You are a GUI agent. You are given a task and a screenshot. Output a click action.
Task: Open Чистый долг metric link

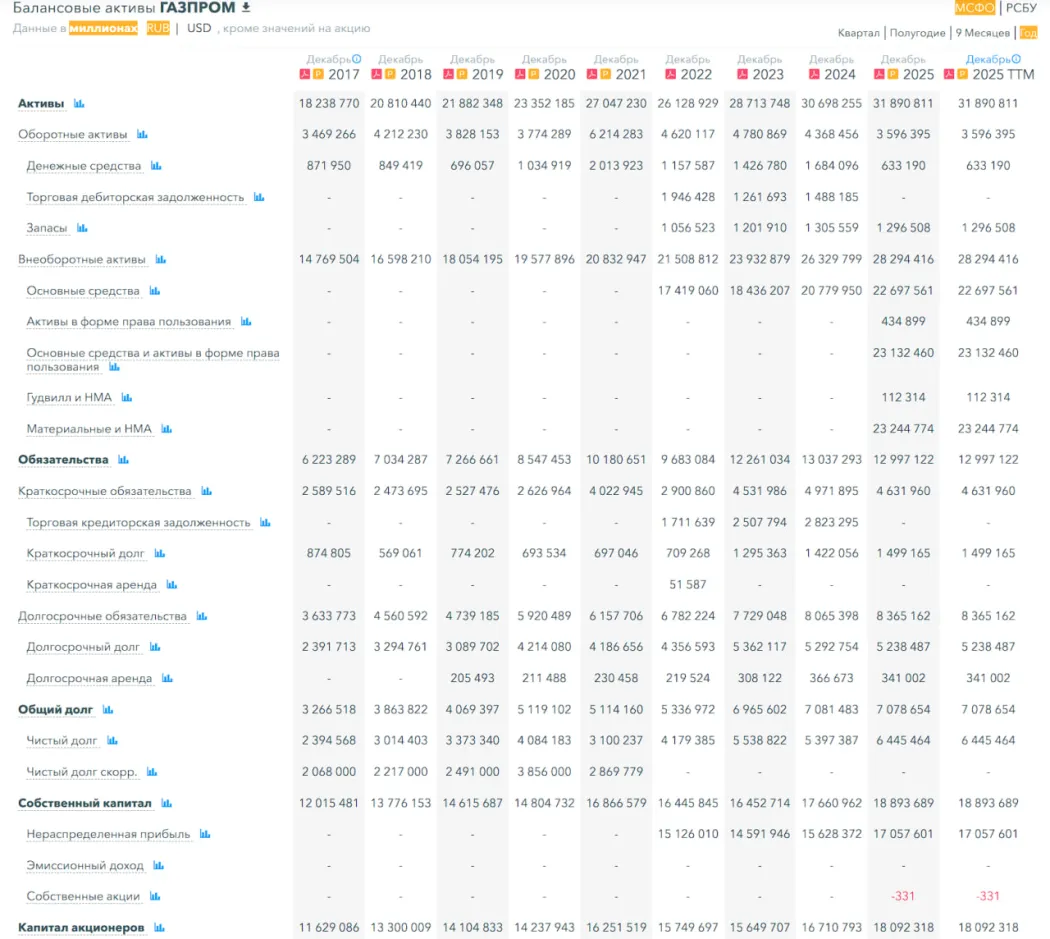(x=62, y=741)
